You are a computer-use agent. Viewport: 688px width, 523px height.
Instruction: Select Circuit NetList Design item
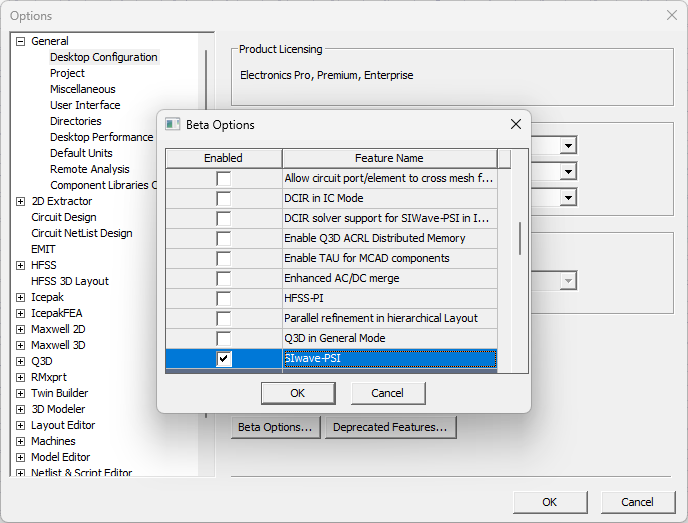pyautogui.click(x=82, y=233)
